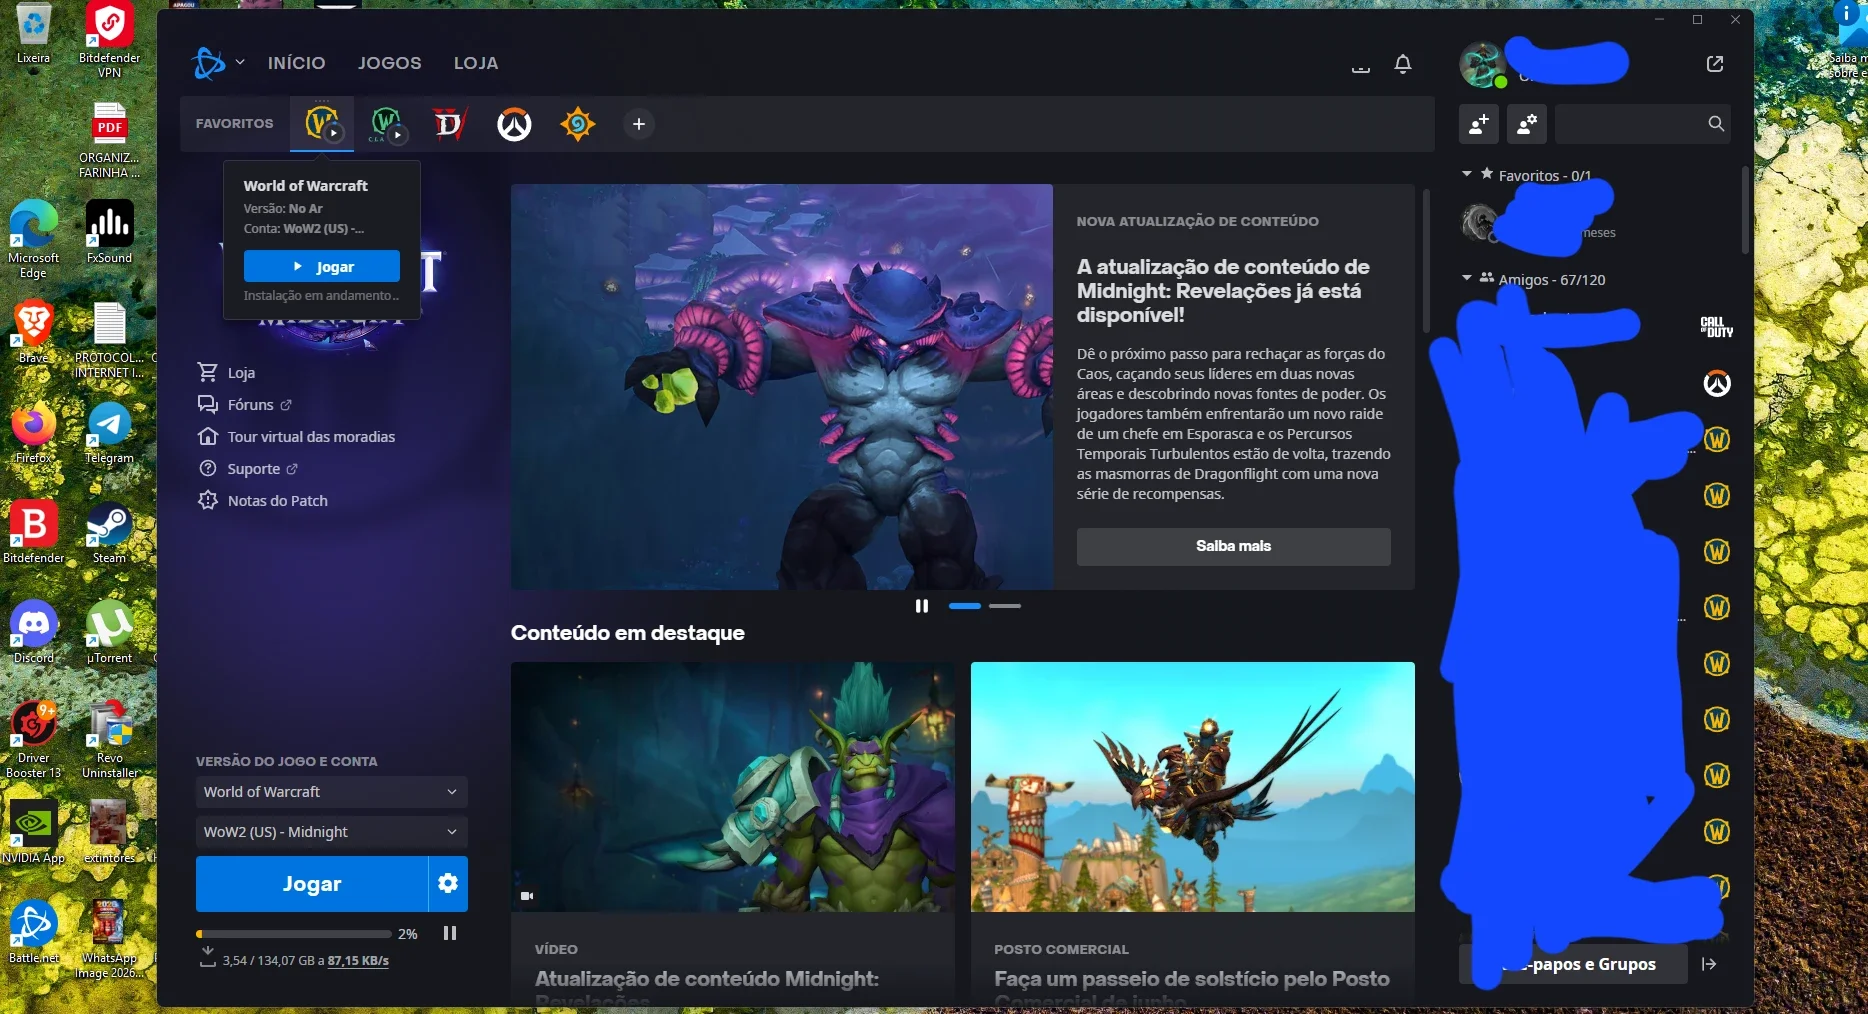Open the Midnight update video thumbnail
Viewport: 1868px width, 1014px height.
tap(733, 786)
